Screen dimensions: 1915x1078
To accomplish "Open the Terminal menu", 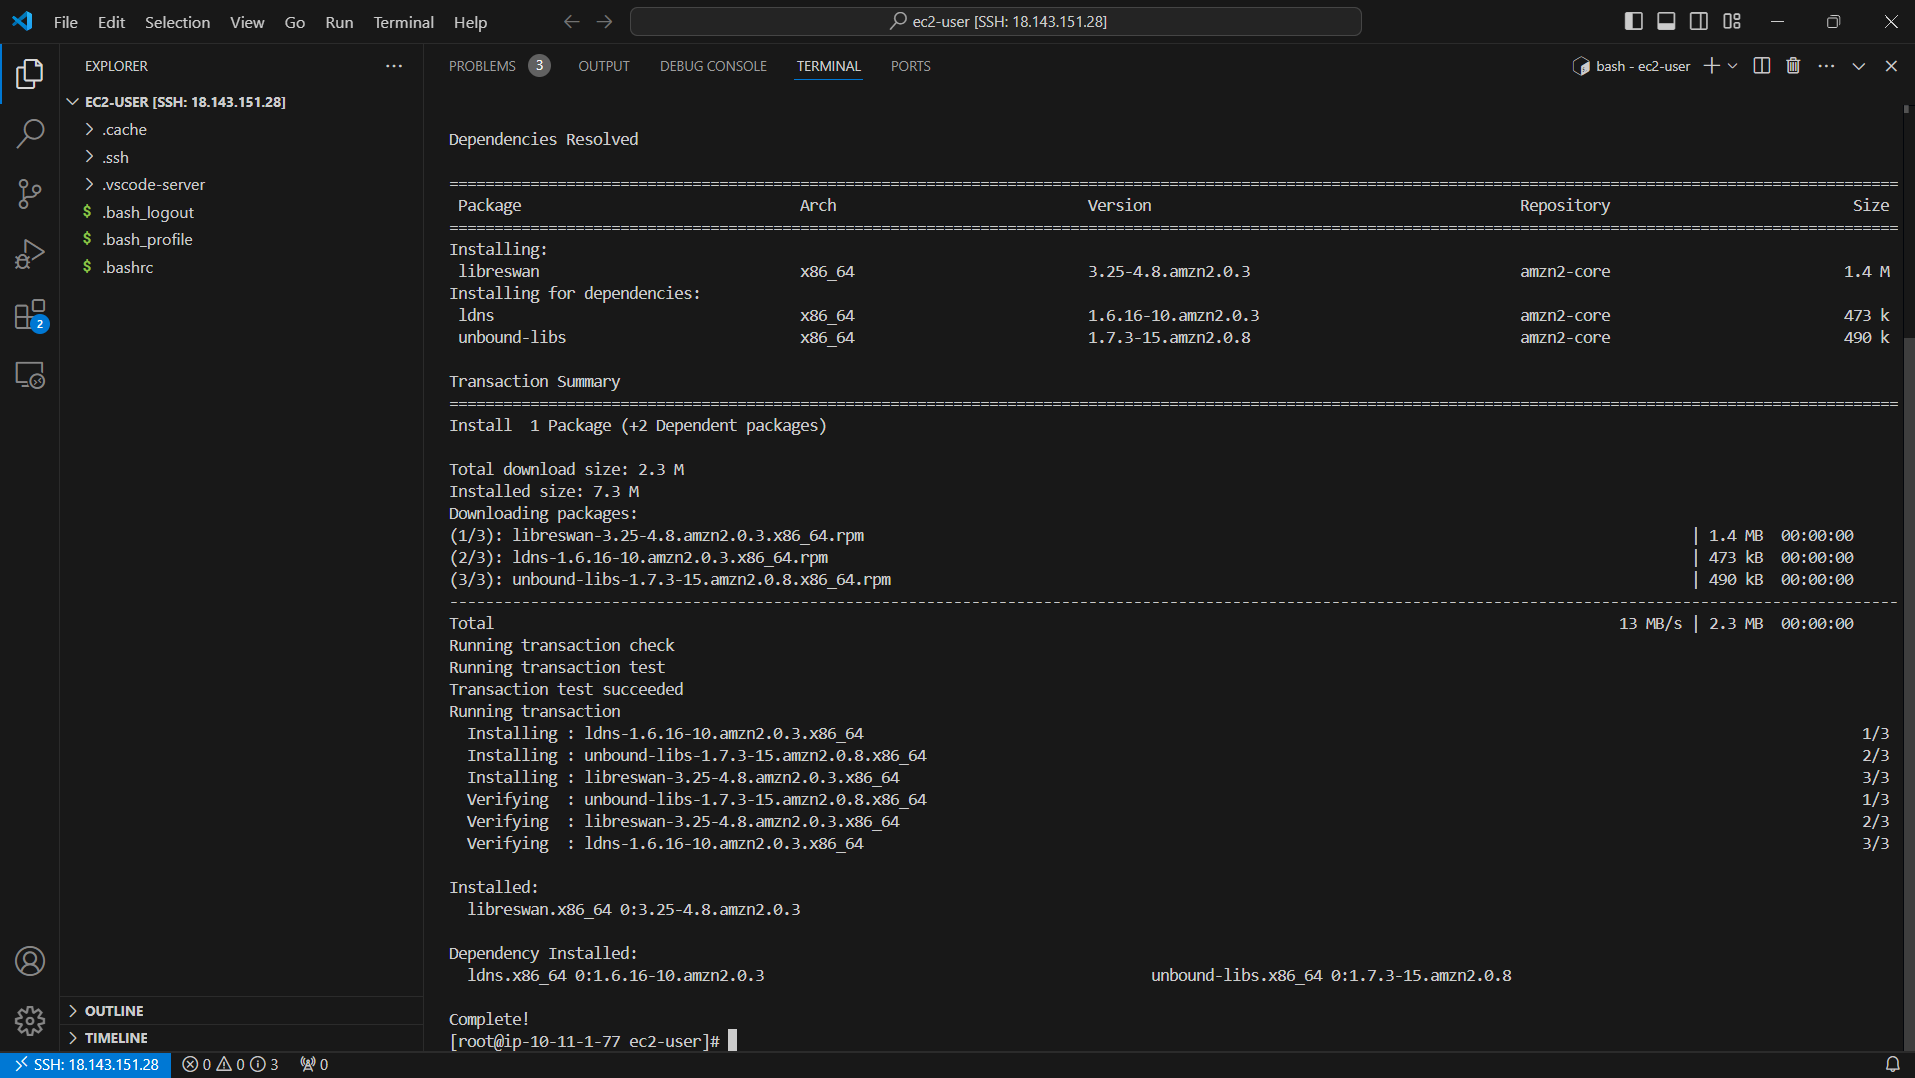I will point(403,21).
